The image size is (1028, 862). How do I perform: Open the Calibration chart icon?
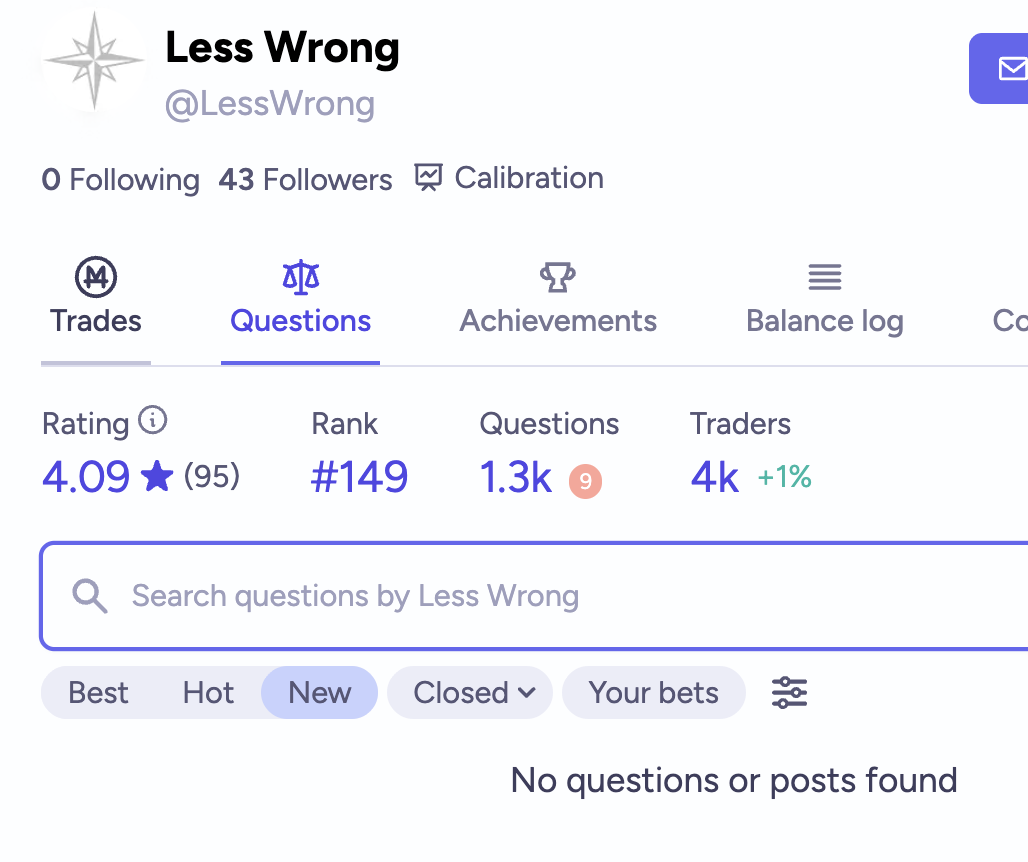pos(428,178)
